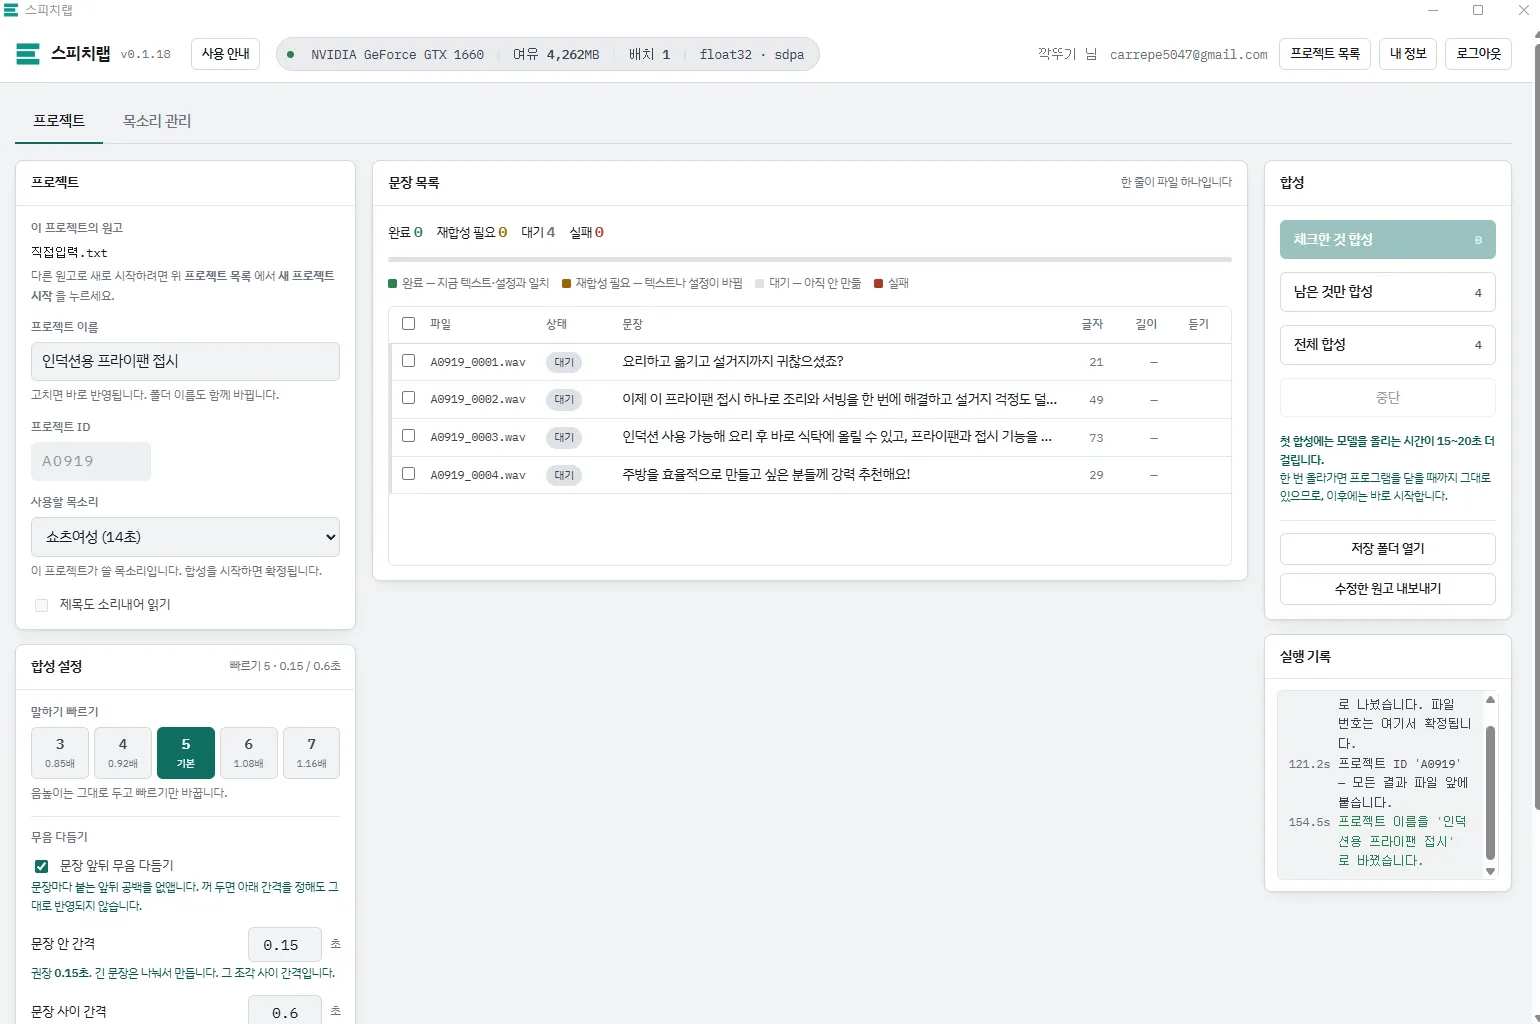Screen dimensions: 1540x1024
Task: Click the 문장 사이 간격 value field
Action: pos(285,1010)
